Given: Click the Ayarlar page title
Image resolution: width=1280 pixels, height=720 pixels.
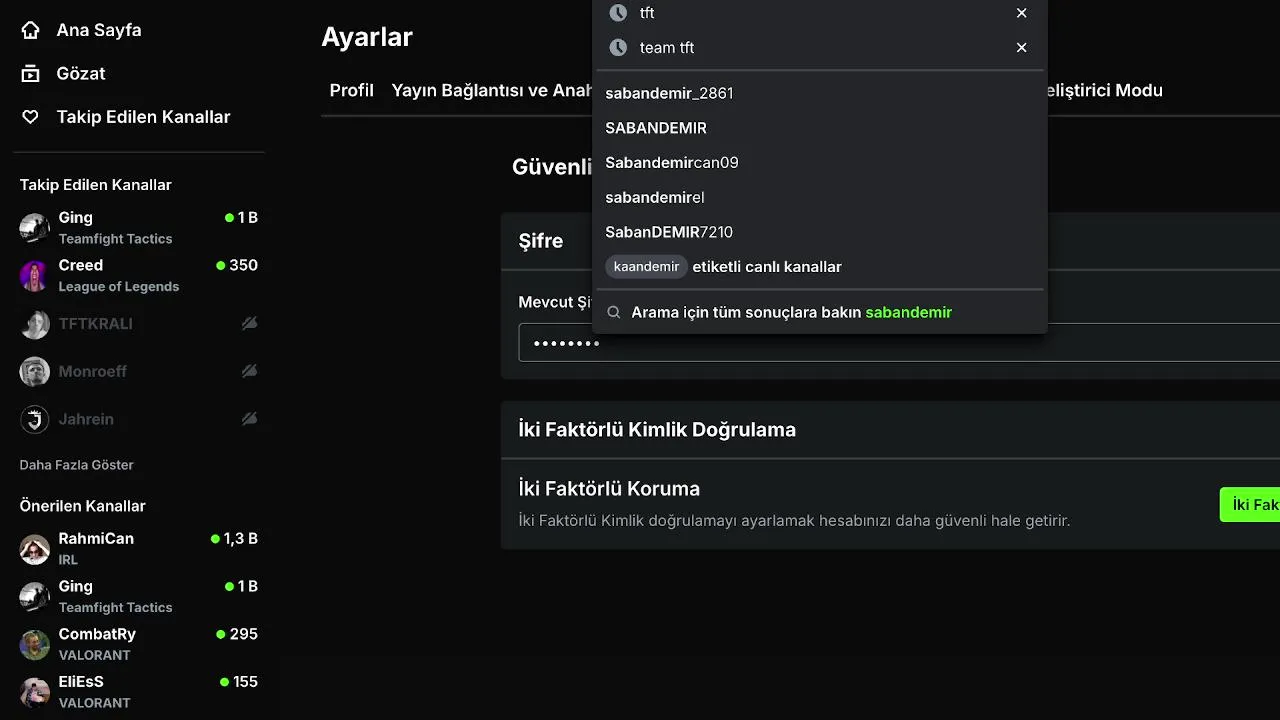Looking at the screenshot, I should (x=367, y=37).
